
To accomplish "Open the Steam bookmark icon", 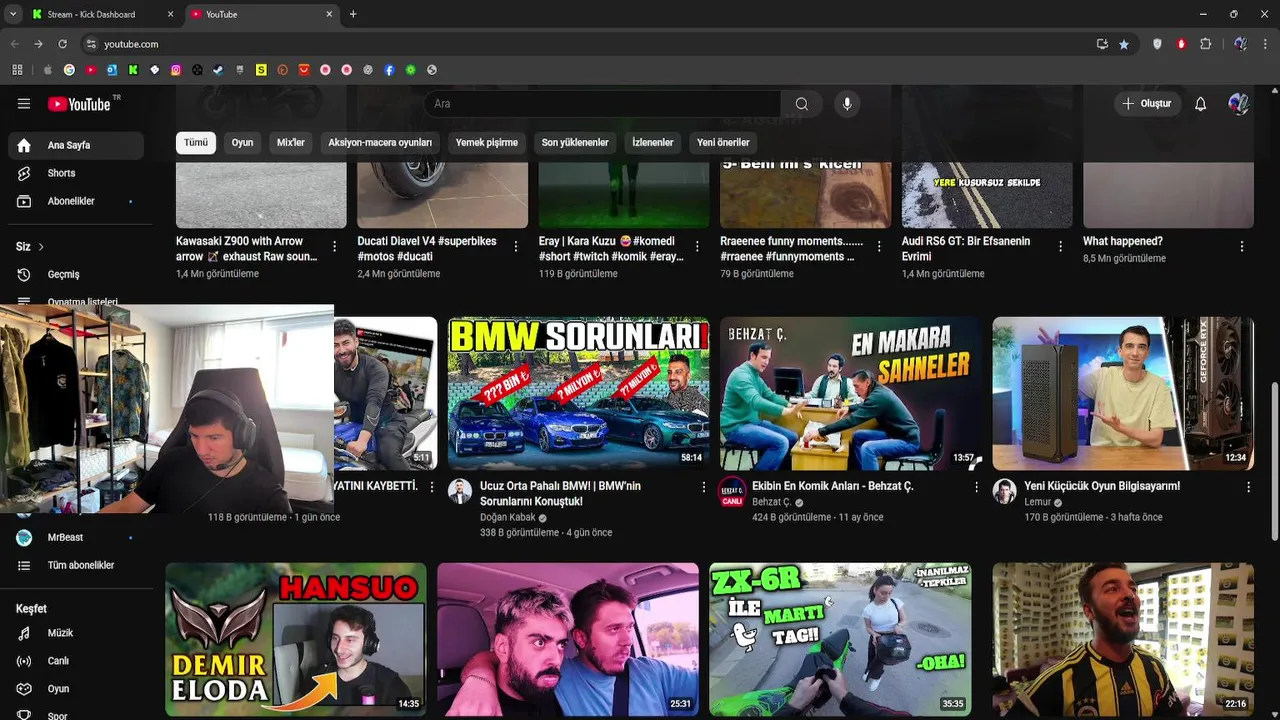I will pos(218,70).
